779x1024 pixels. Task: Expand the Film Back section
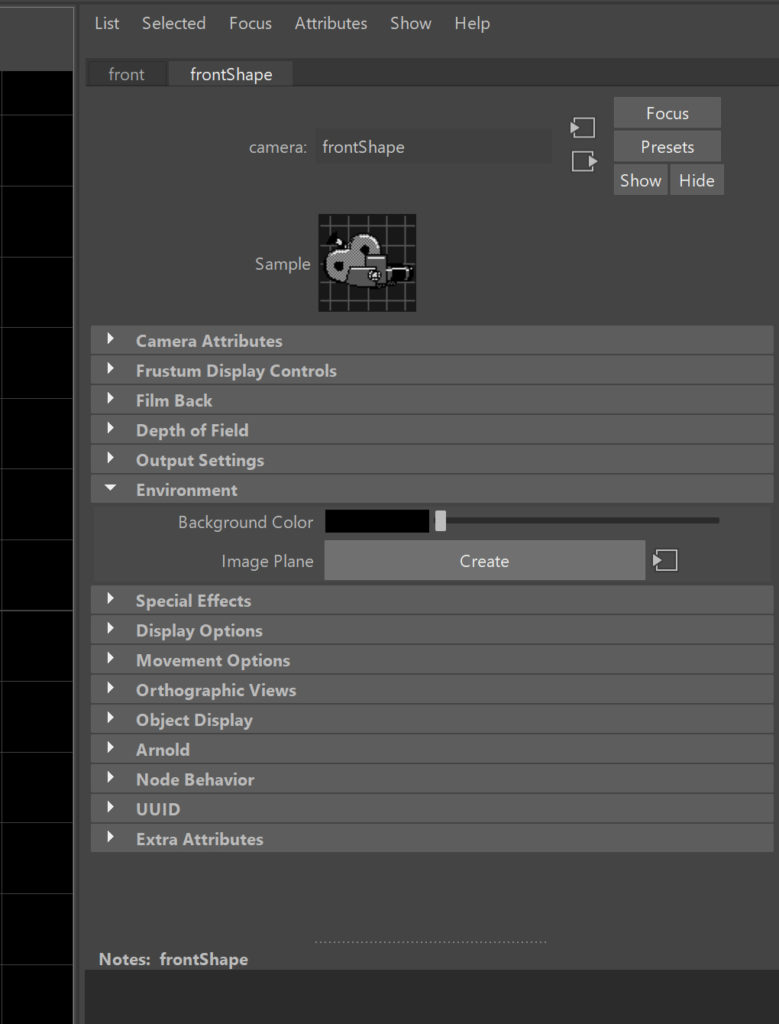point(432,400)
